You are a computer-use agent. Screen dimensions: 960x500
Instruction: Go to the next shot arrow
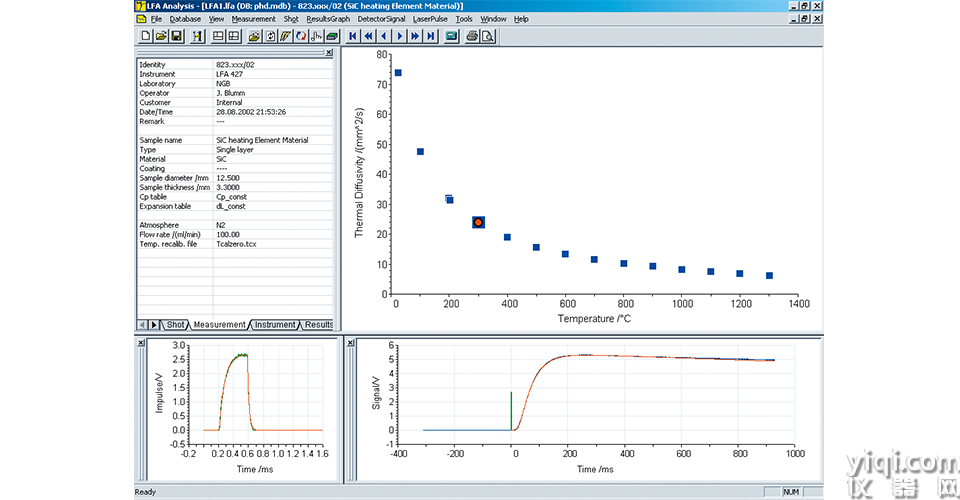(400, 36)
